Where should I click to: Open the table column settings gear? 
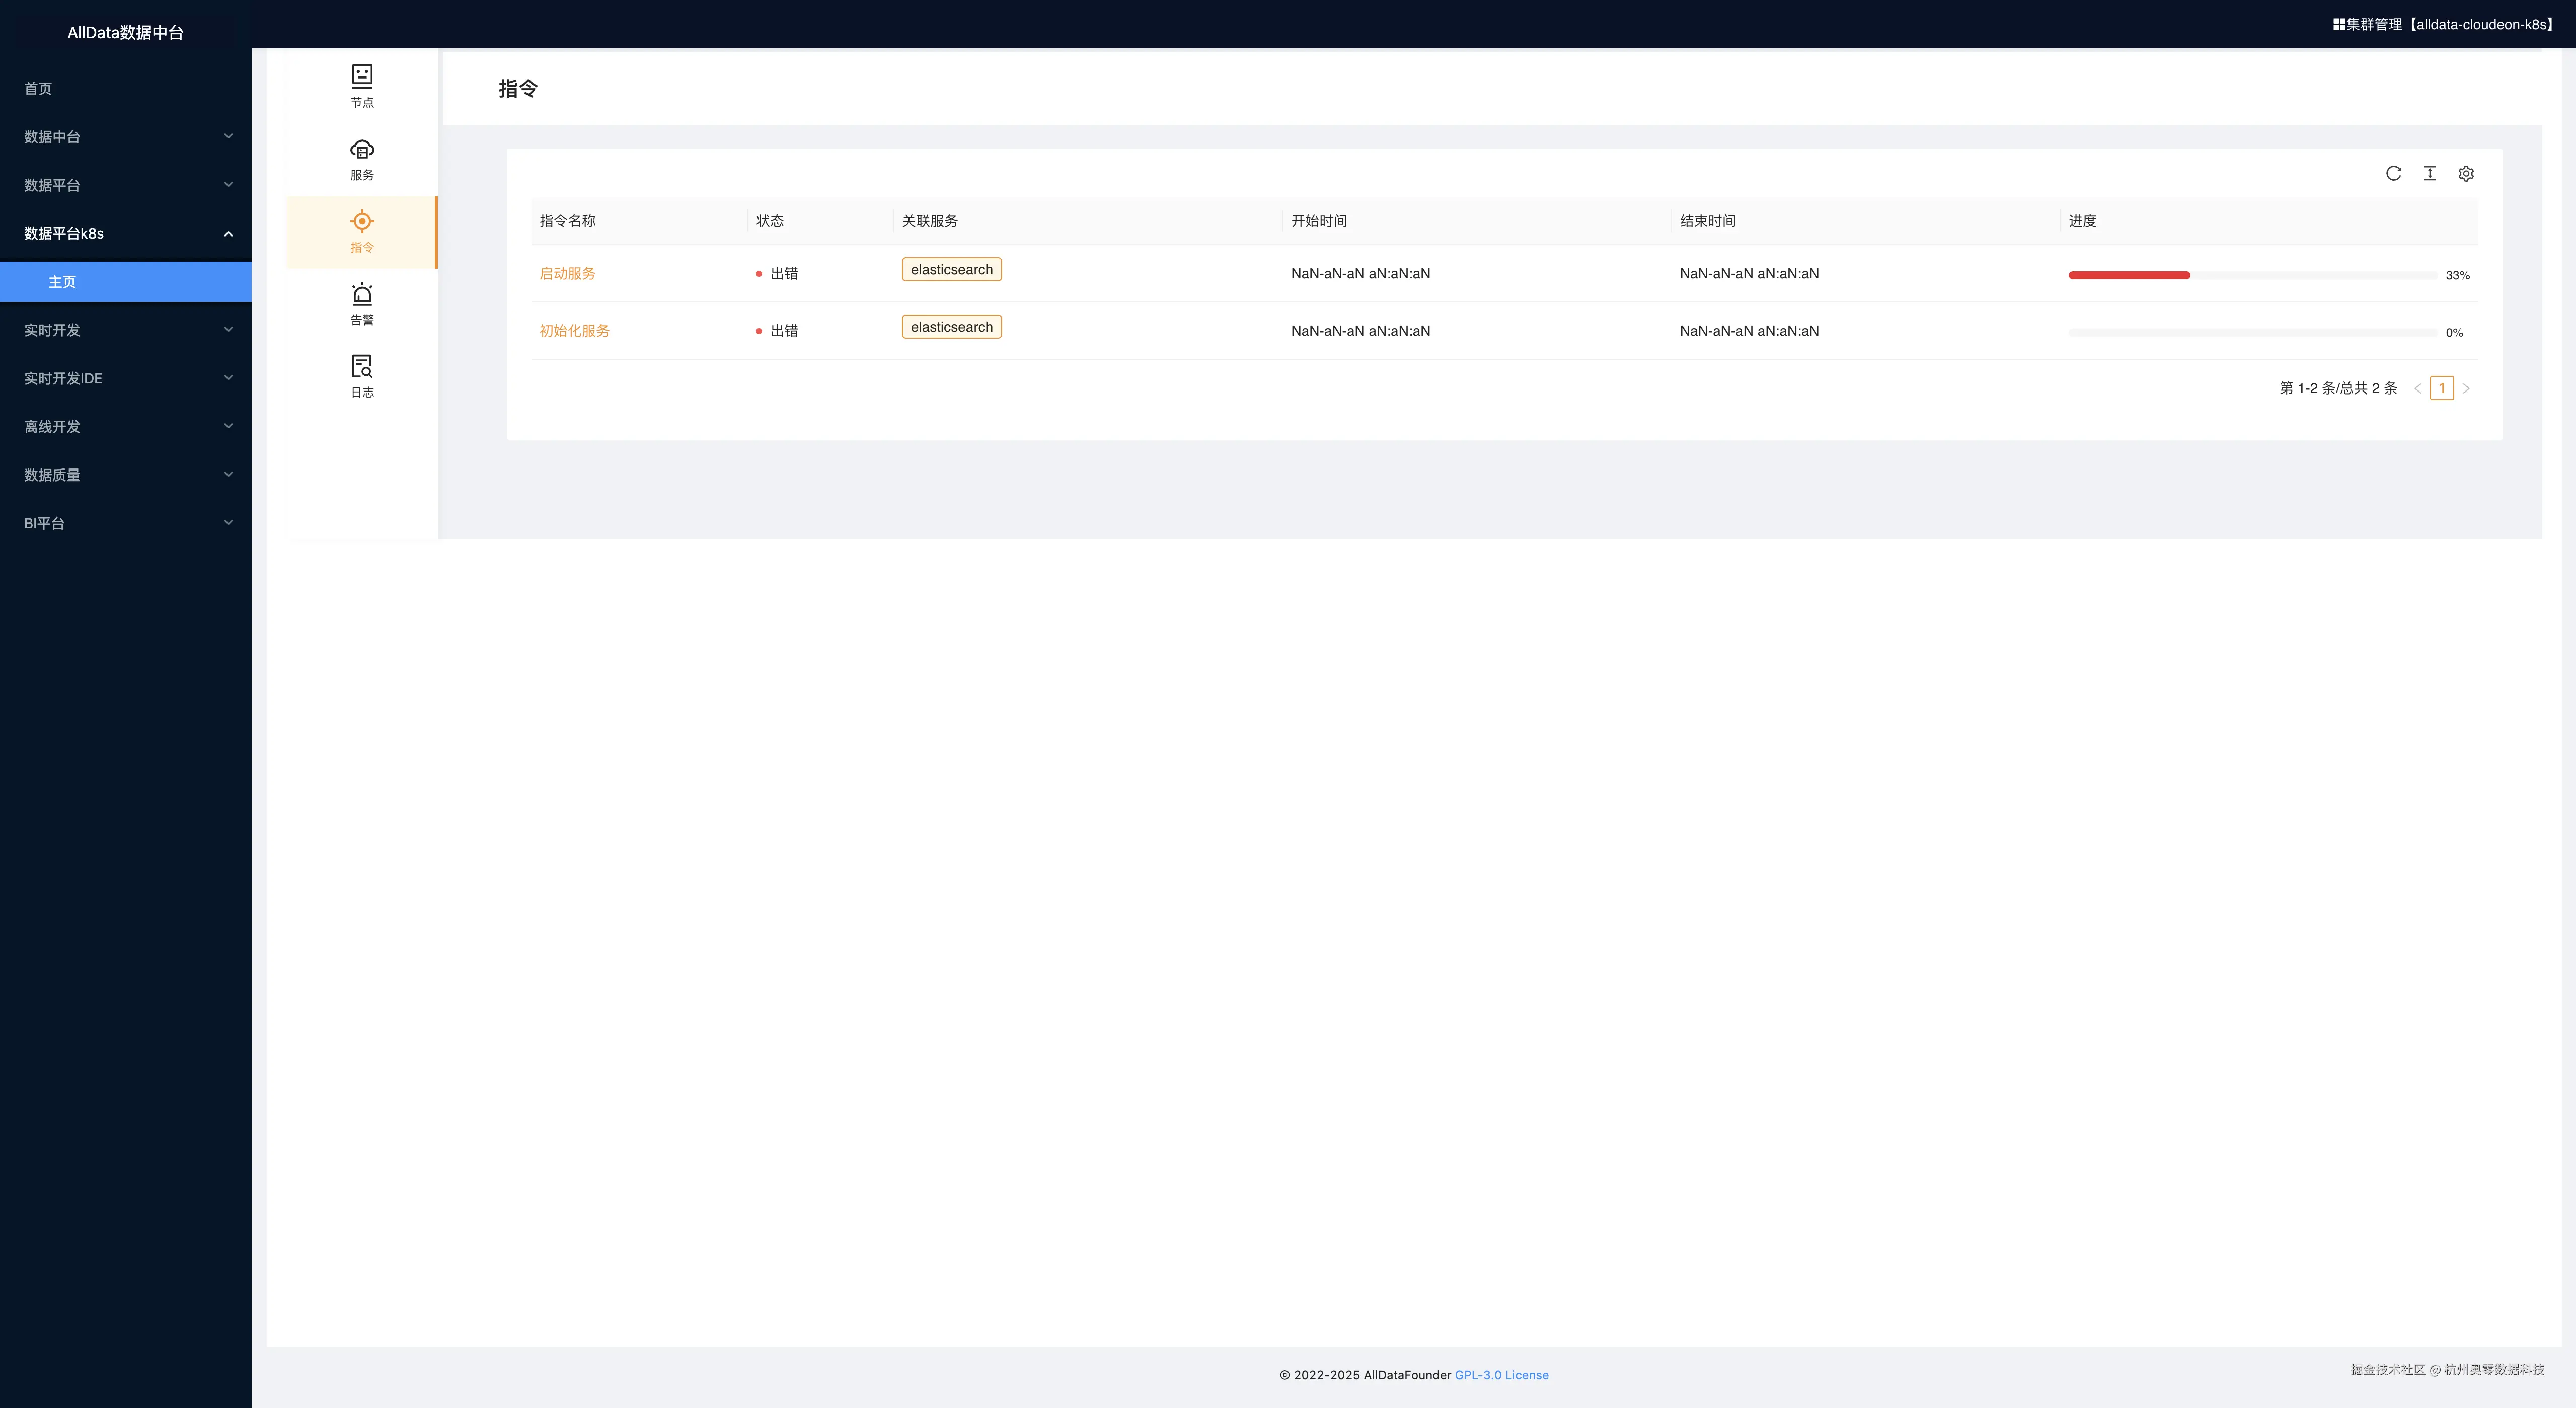tap(2466, 173)
